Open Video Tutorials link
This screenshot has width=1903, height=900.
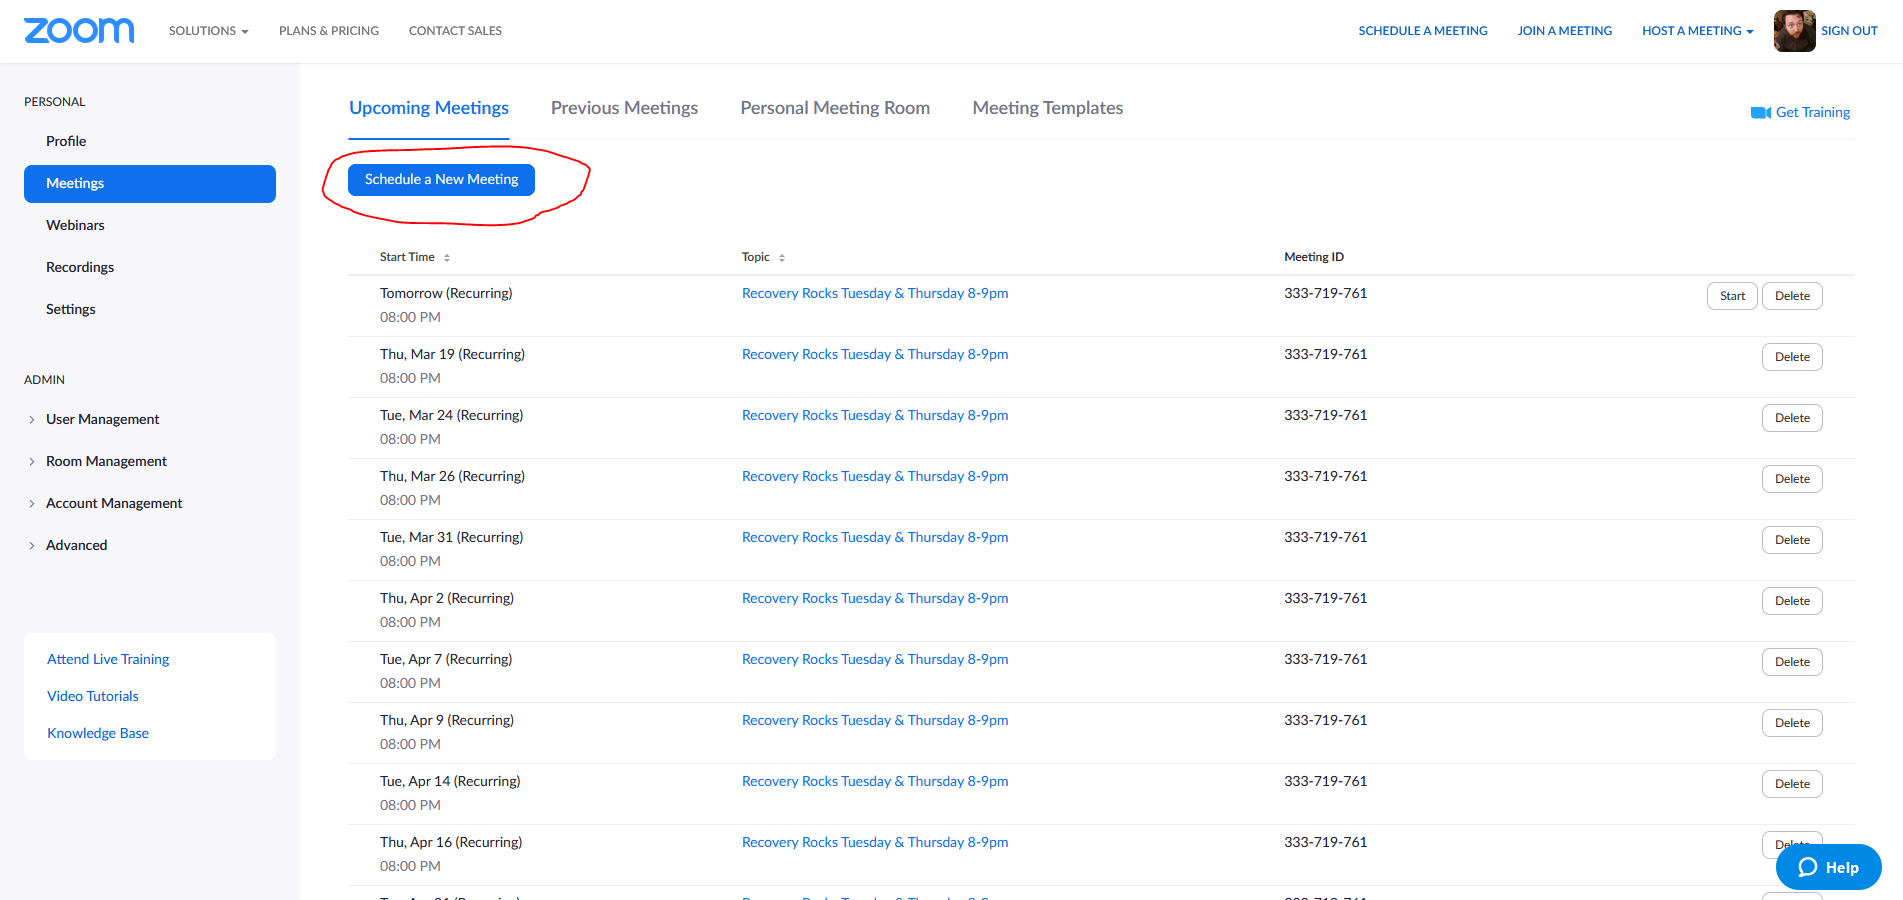click(x=93, y=696)
